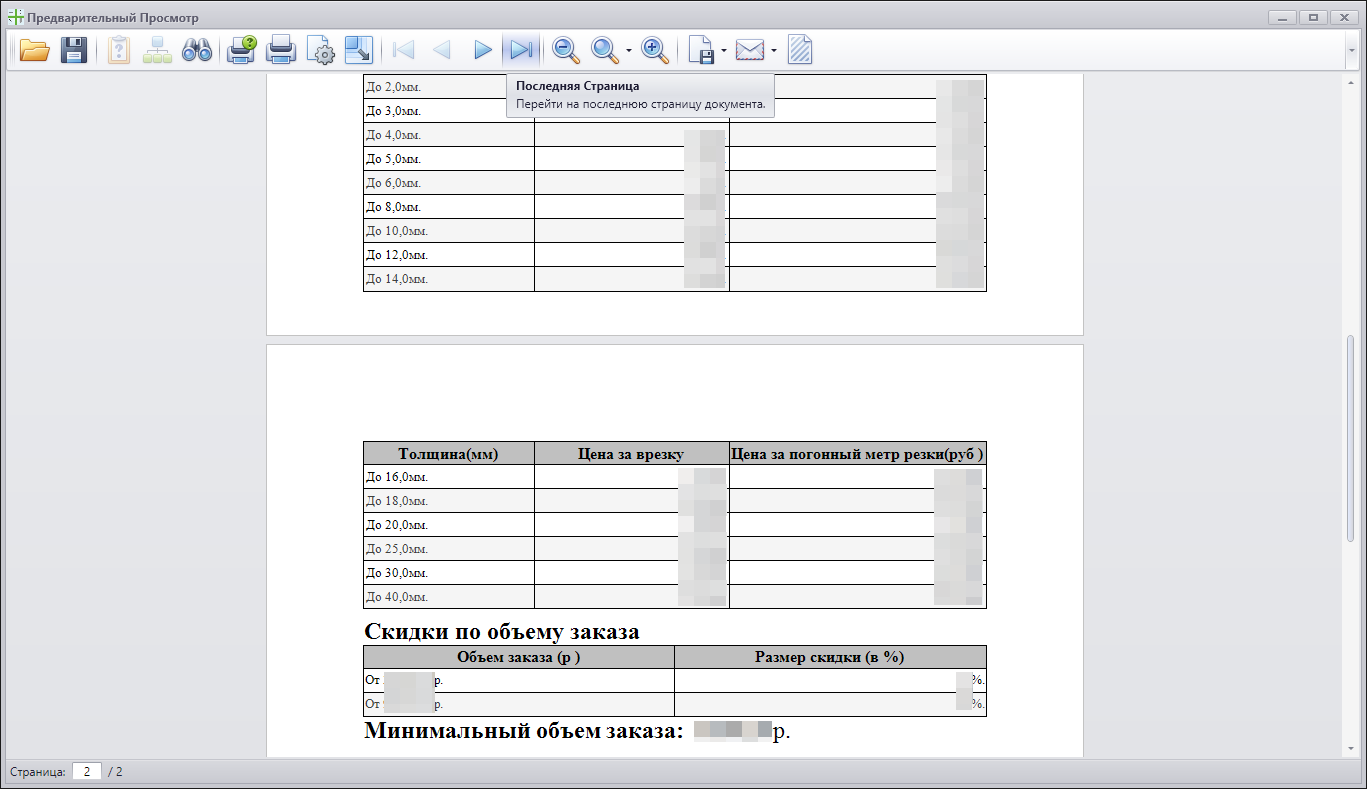Go to the next page
The height and width of the screenshot is (789, 1367).
(x=482, y=50)
